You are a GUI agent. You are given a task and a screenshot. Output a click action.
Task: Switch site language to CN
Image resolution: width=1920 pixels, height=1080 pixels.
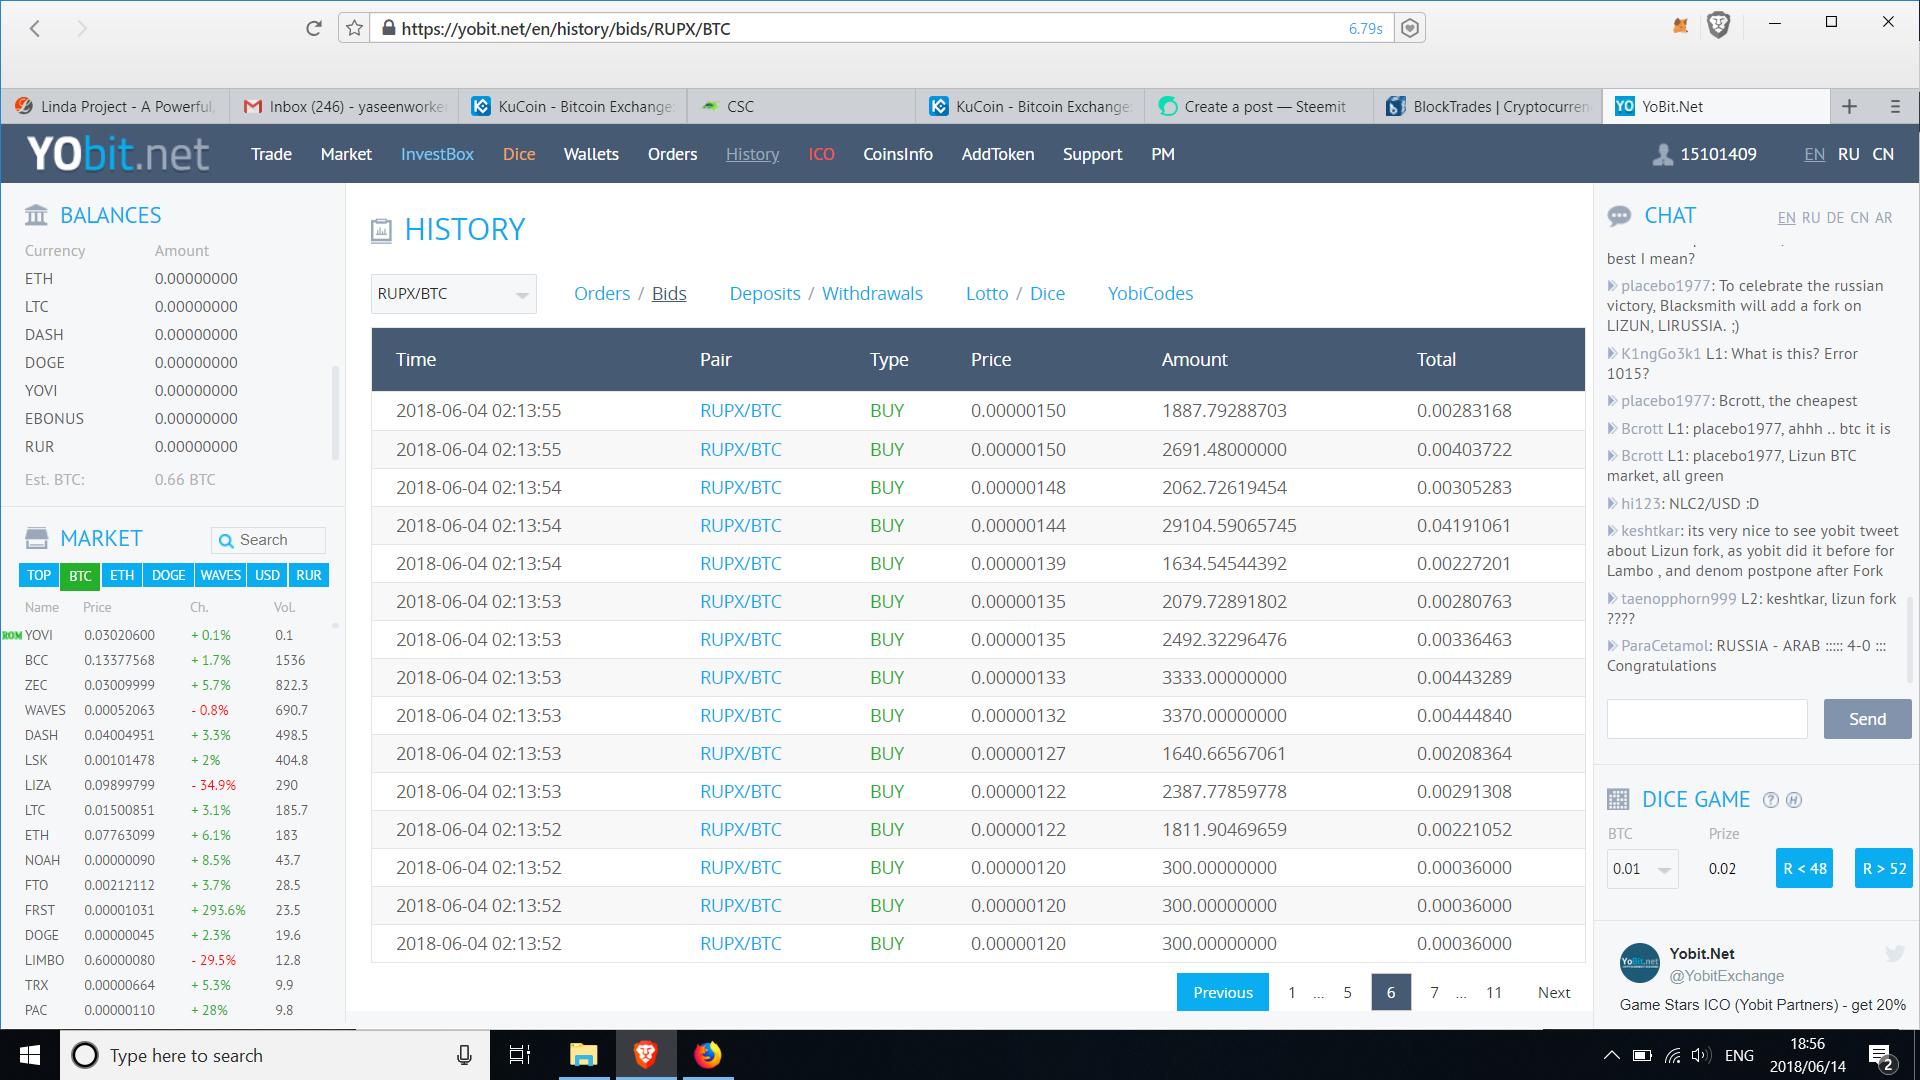1883,154
